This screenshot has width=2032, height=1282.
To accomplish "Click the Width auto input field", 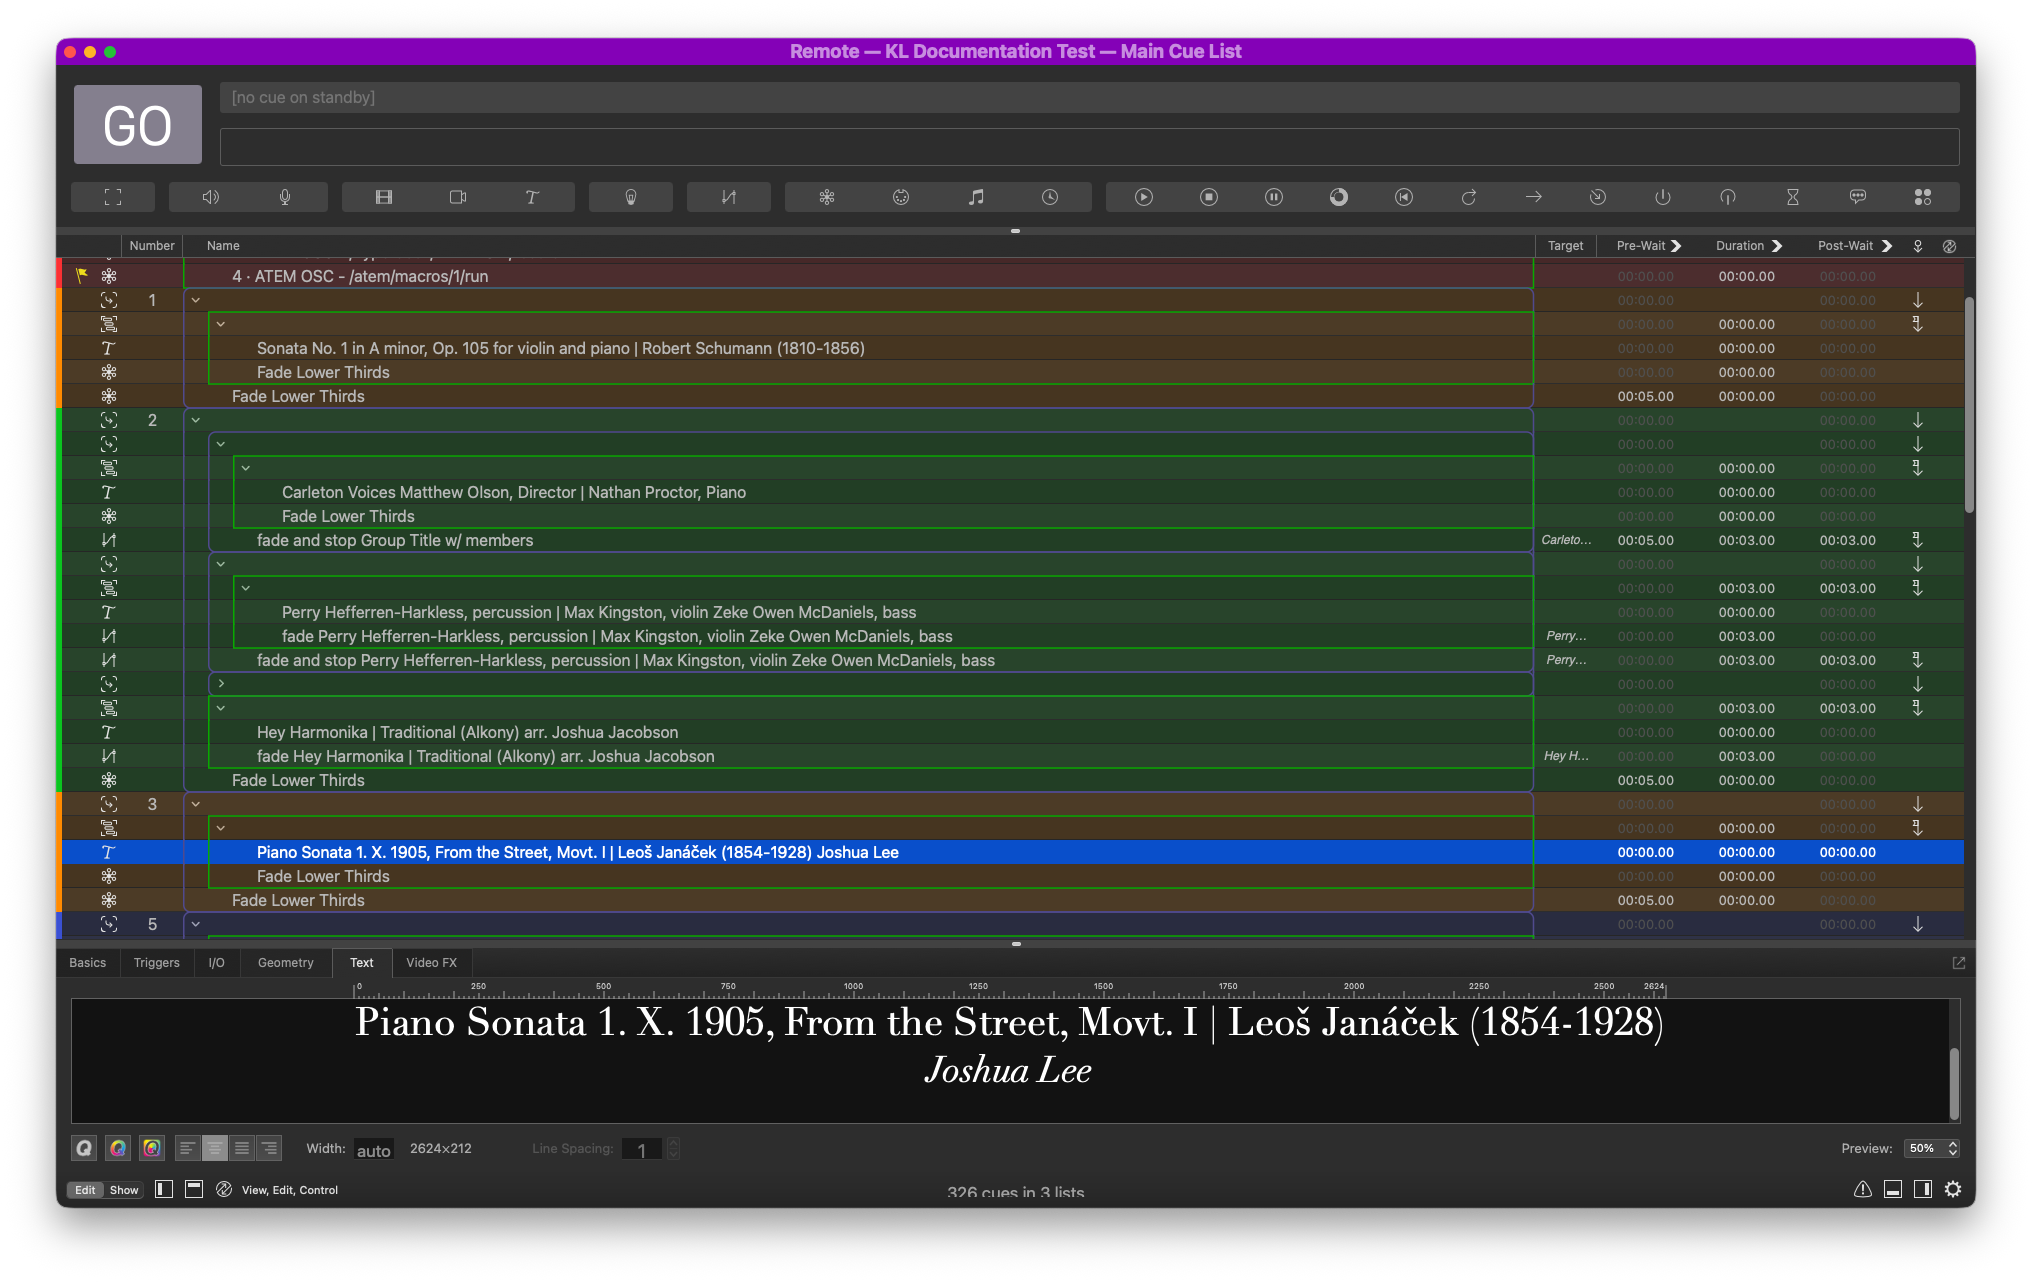I will [x=373, y=1149].
